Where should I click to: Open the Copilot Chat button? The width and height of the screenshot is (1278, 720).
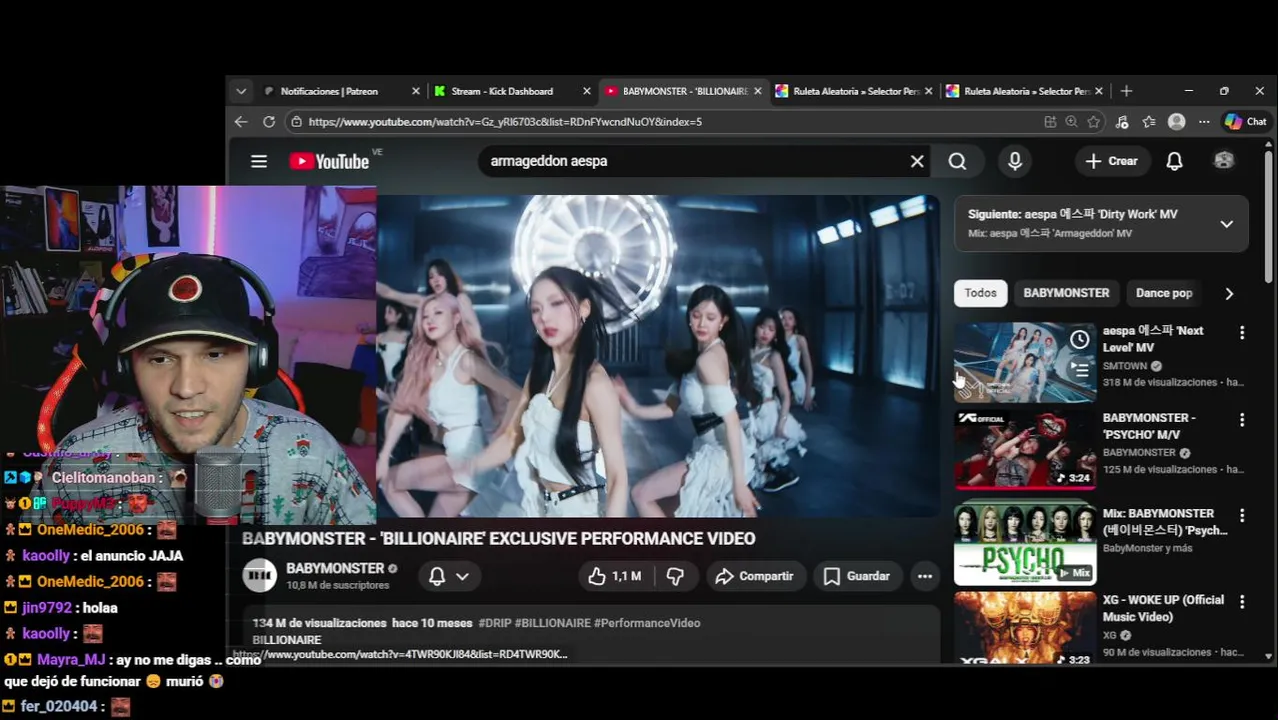tap(1246, 122)
